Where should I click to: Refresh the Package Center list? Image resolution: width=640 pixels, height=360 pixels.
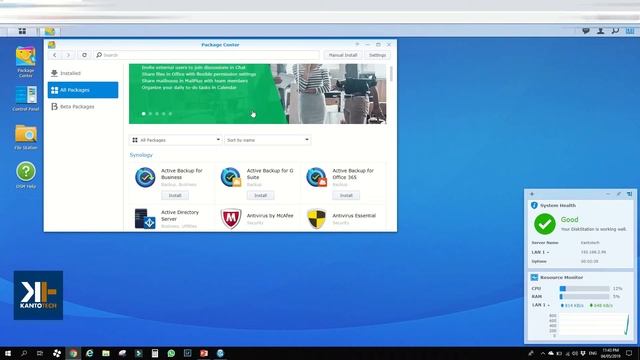click(x=84, y=55)
